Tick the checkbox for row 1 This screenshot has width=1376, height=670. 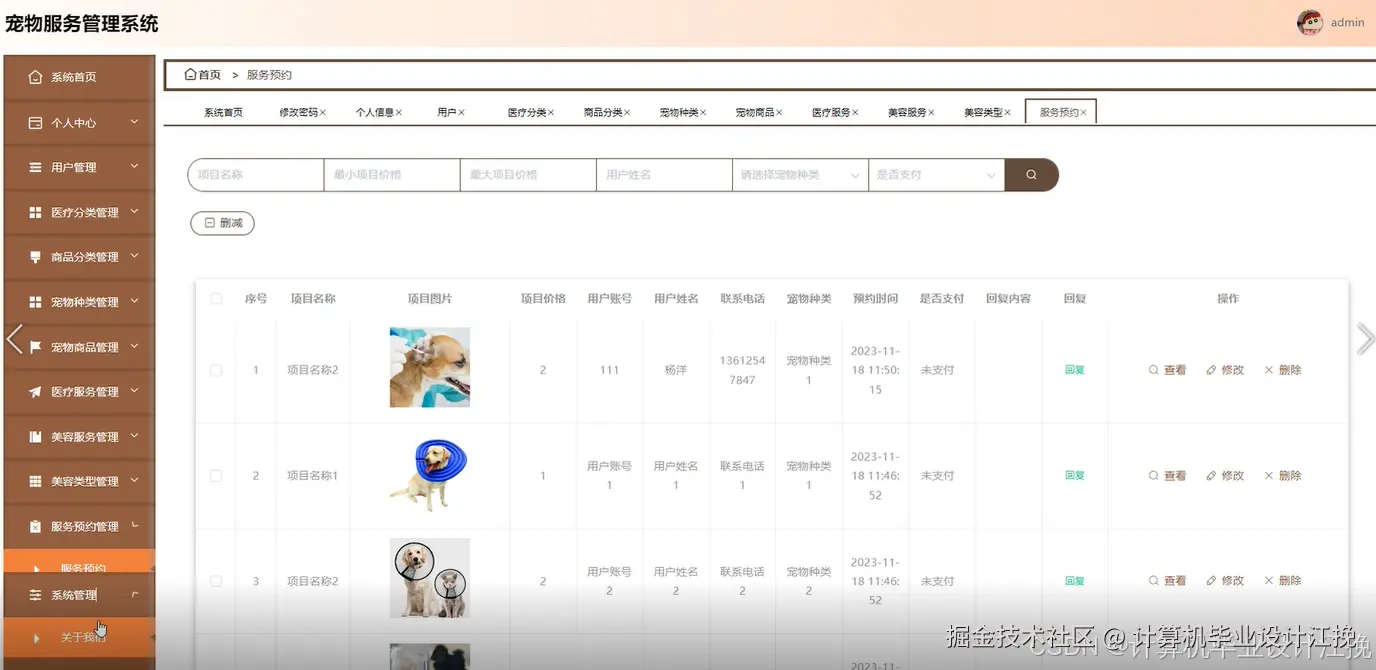216,370
